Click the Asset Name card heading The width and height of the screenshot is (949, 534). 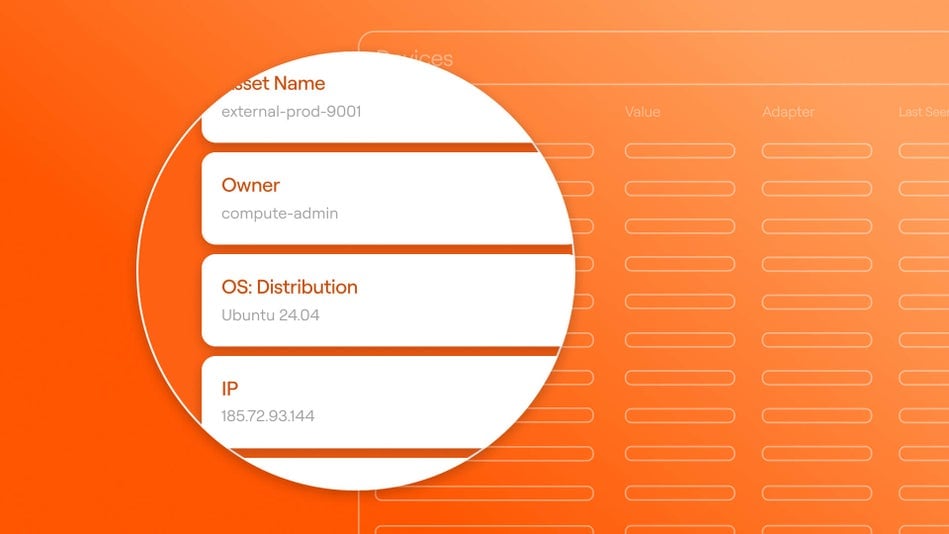(x=278, y=83)
